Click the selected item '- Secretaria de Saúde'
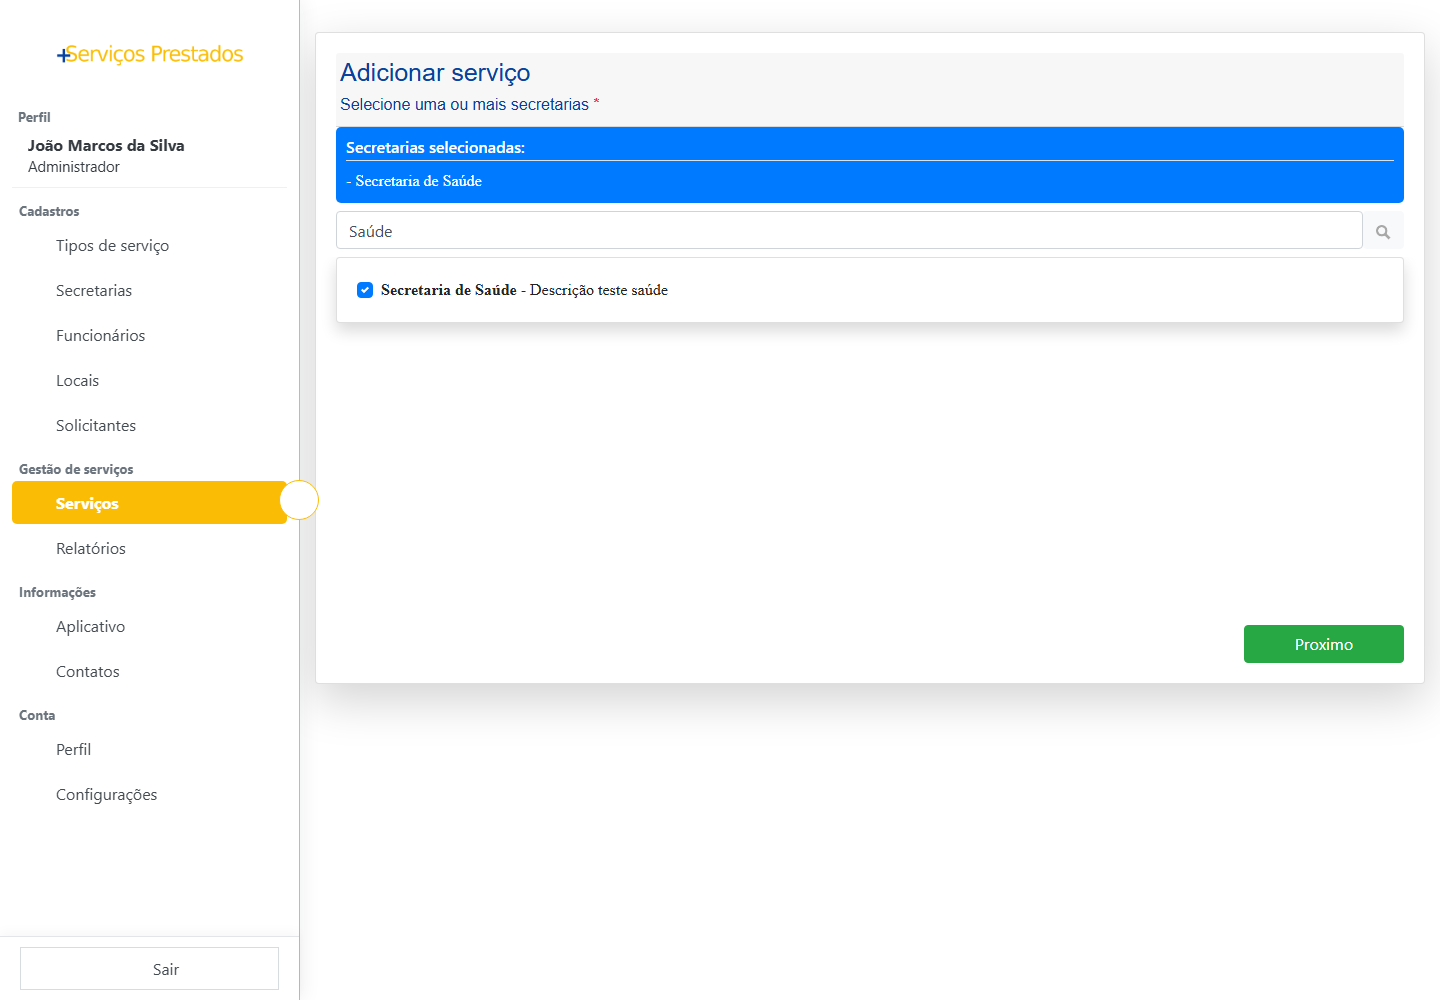1440x1000 pixels. pyautogui.click(x=414, y=181)
